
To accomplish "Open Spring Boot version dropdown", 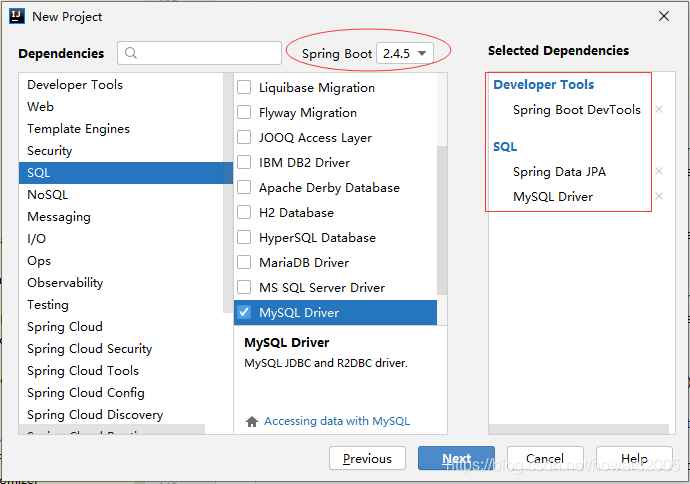I will tap(405, 53).
